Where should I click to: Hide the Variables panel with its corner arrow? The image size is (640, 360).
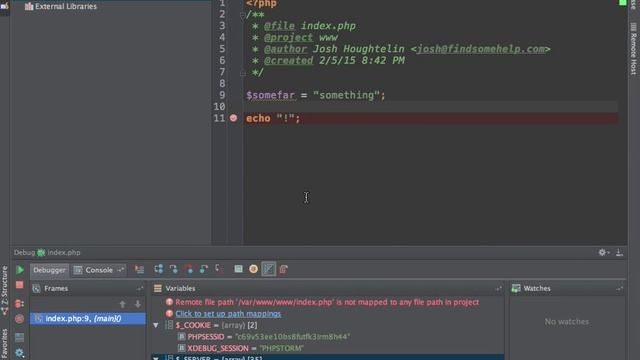(x=498, y=289)
